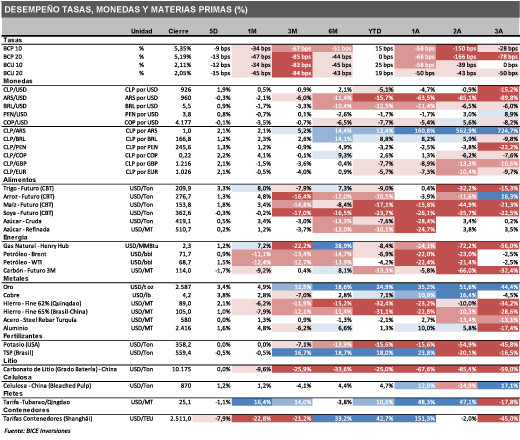The height and width of the screenshot is (440, 520).
Task: Click the Unidad column header
Action: 141,31
